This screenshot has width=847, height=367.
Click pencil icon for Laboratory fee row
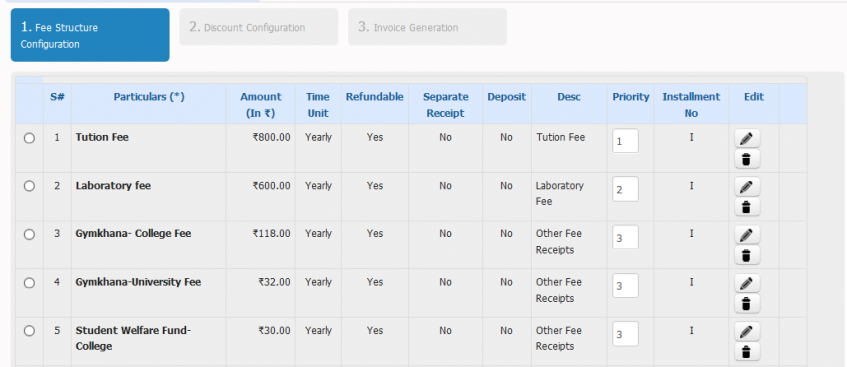(747, 186)
